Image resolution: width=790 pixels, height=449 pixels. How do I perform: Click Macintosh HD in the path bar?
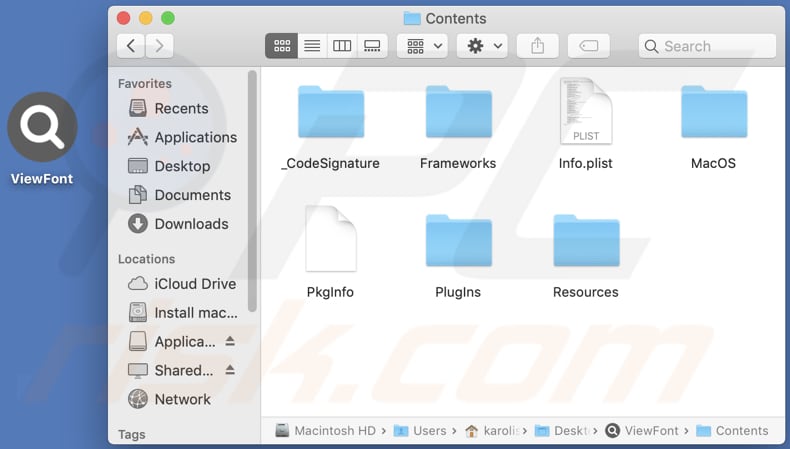point(326,431)
